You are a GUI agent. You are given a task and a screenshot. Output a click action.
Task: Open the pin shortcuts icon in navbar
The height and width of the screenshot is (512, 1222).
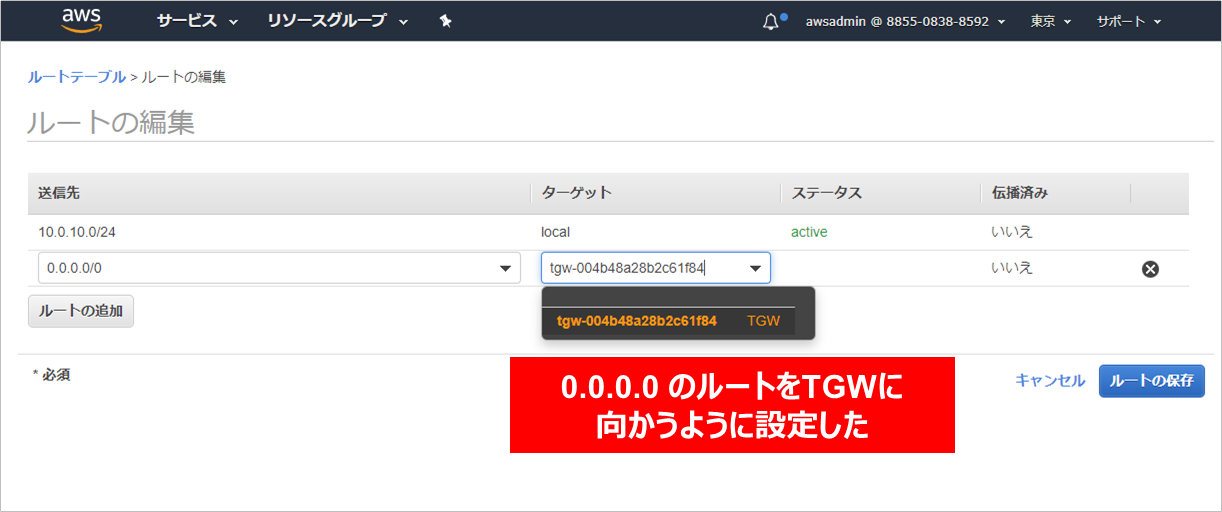(x=446, y=21)
